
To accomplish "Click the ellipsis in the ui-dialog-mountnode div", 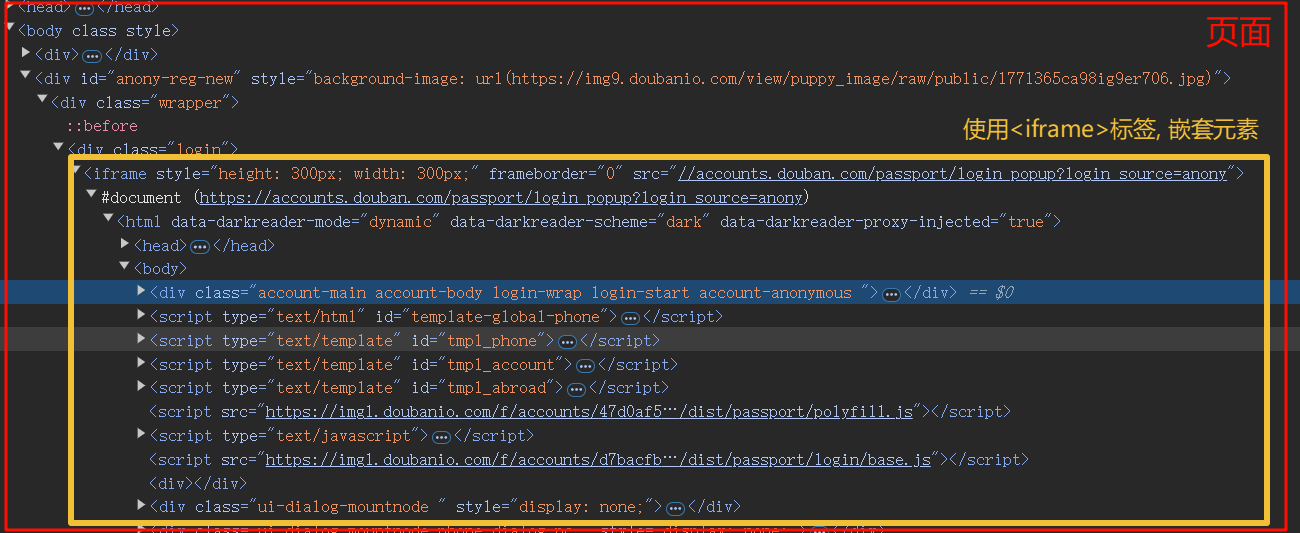I will pyautogui.click(x=675, y=508).
